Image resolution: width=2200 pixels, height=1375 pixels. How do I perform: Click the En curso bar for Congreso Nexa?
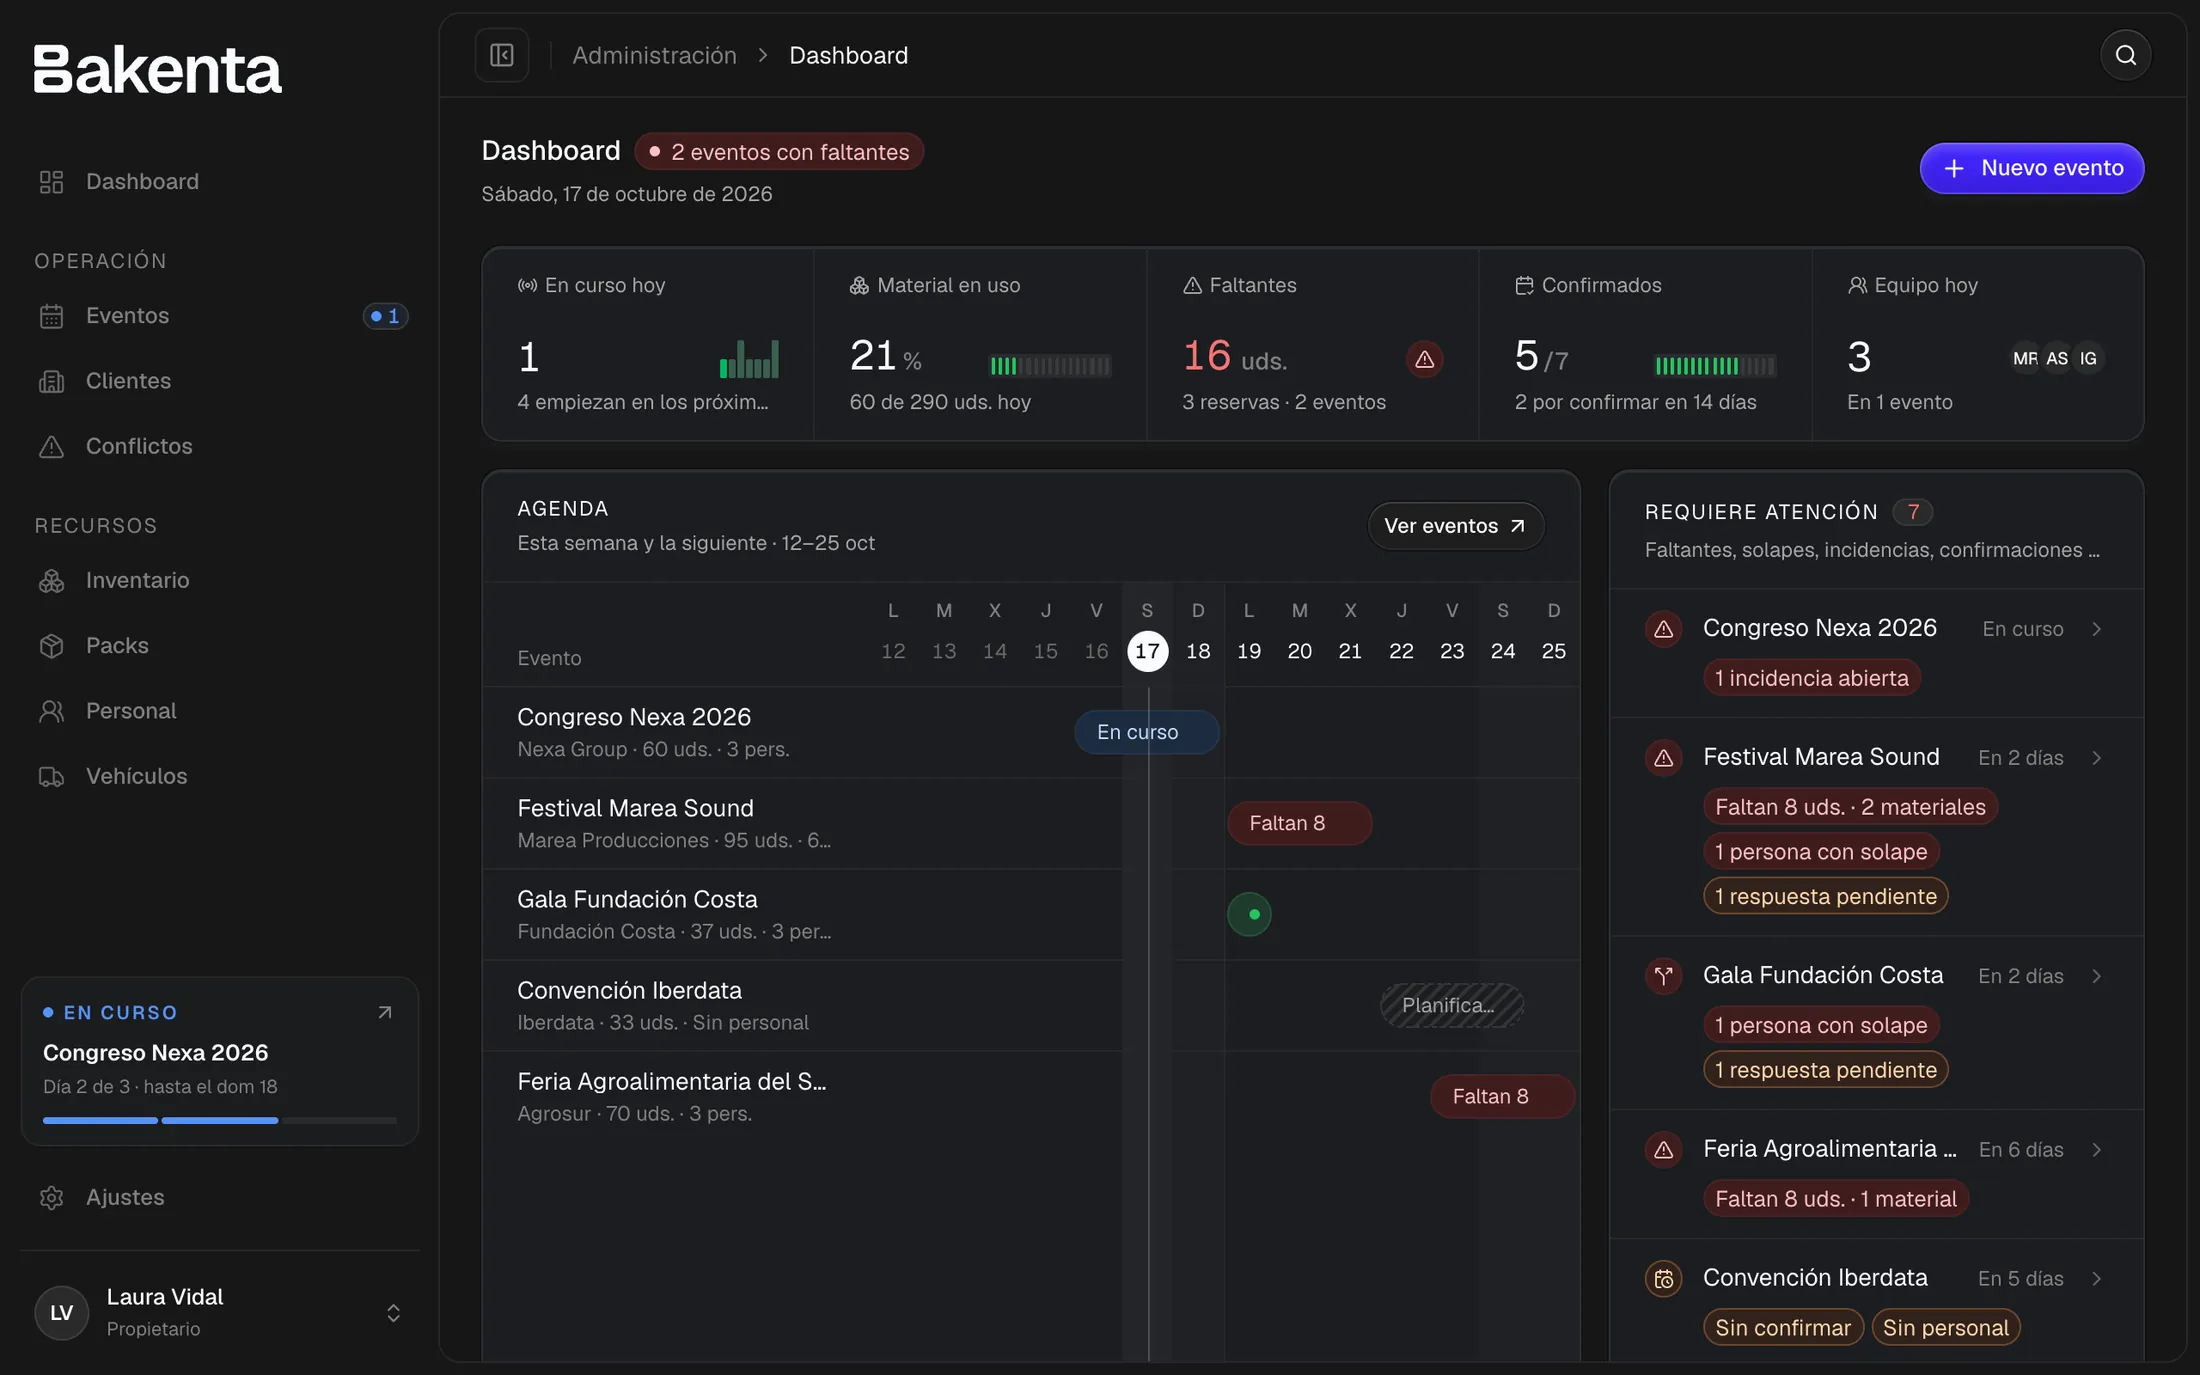pos(1146,732)
